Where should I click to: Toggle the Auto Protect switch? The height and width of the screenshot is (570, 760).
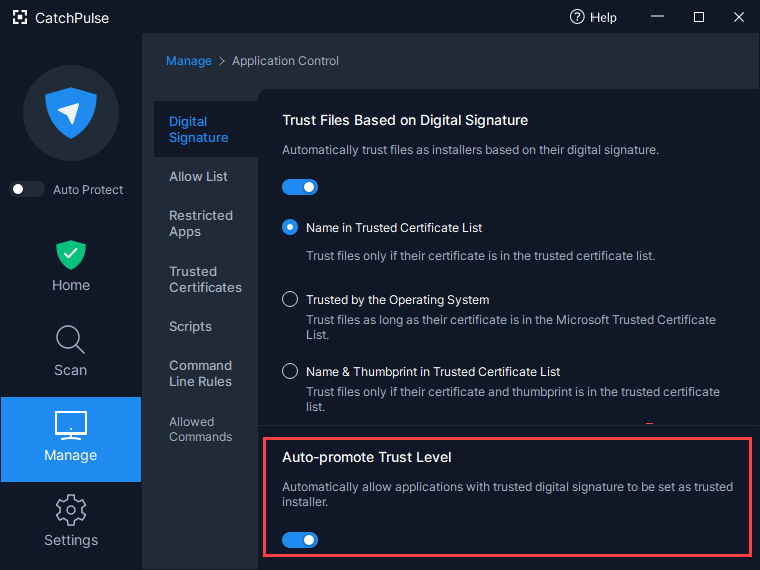(27, 189)
